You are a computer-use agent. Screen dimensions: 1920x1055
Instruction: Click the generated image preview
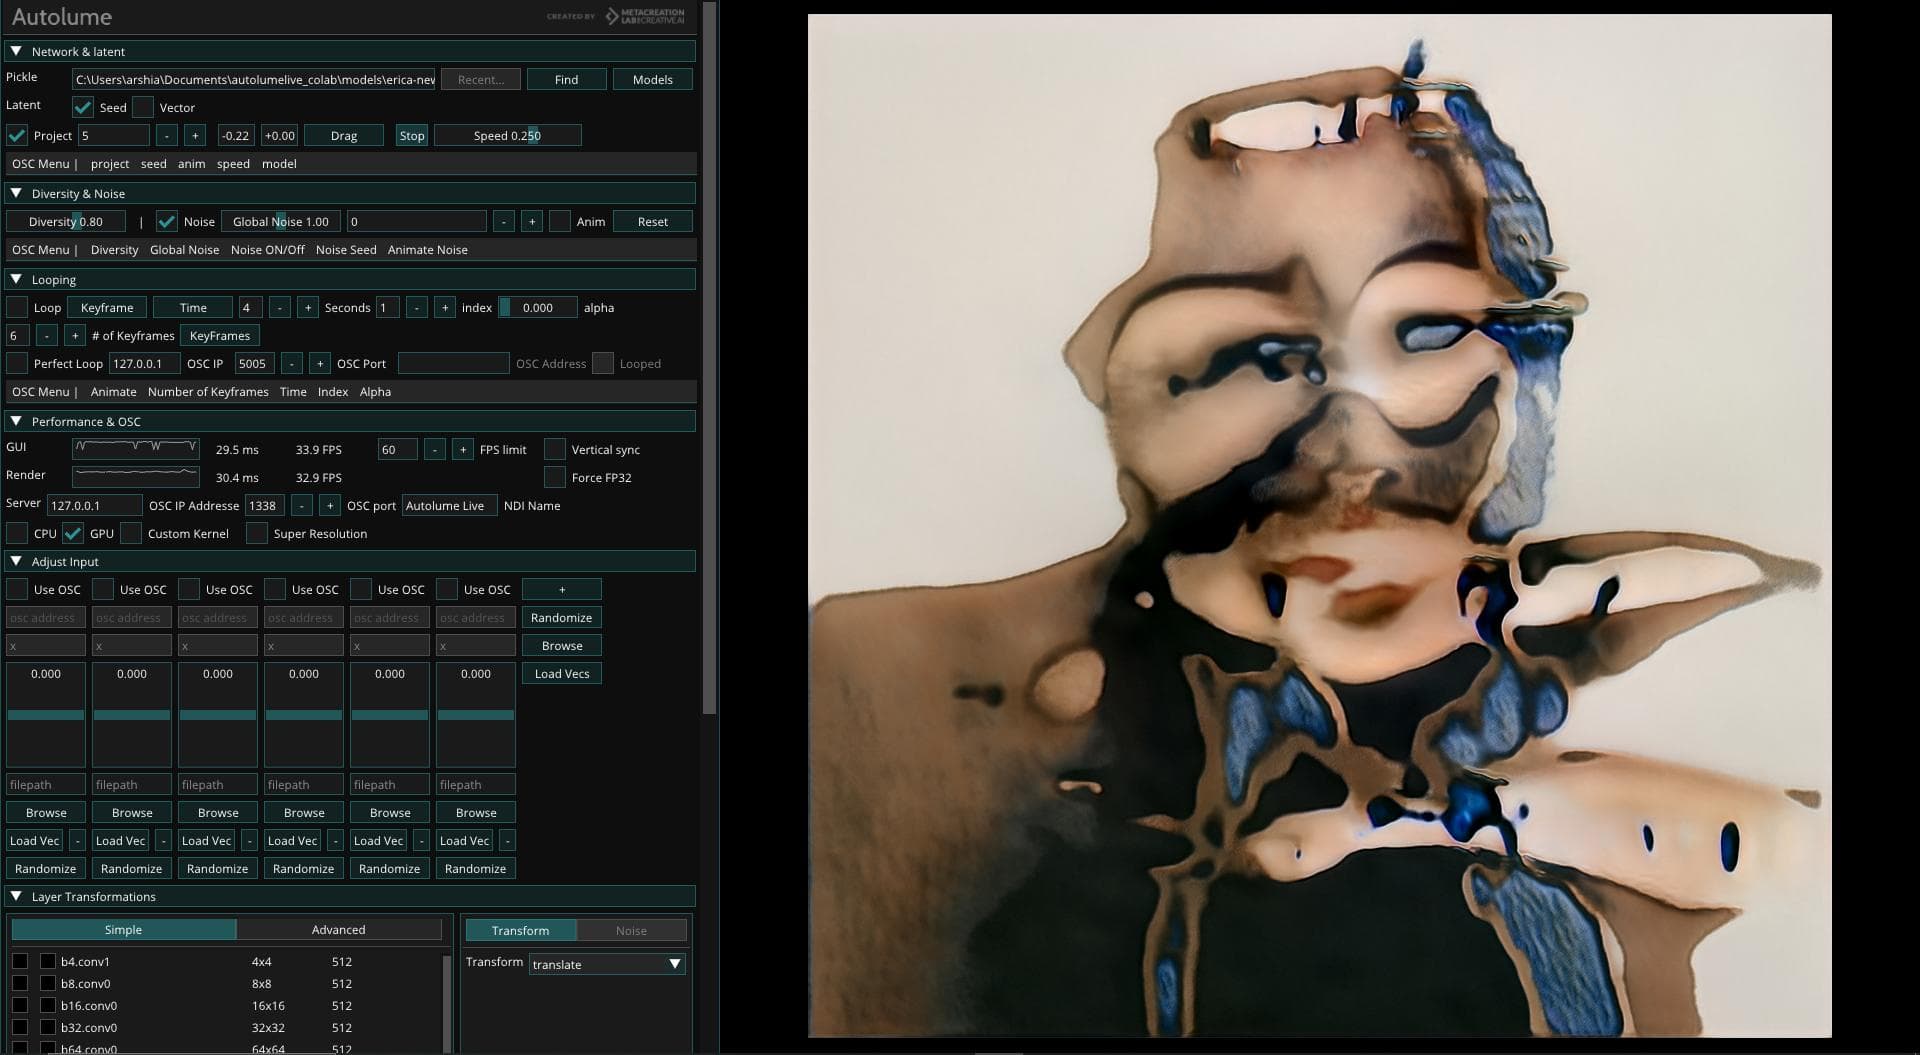coord(1320,525)
